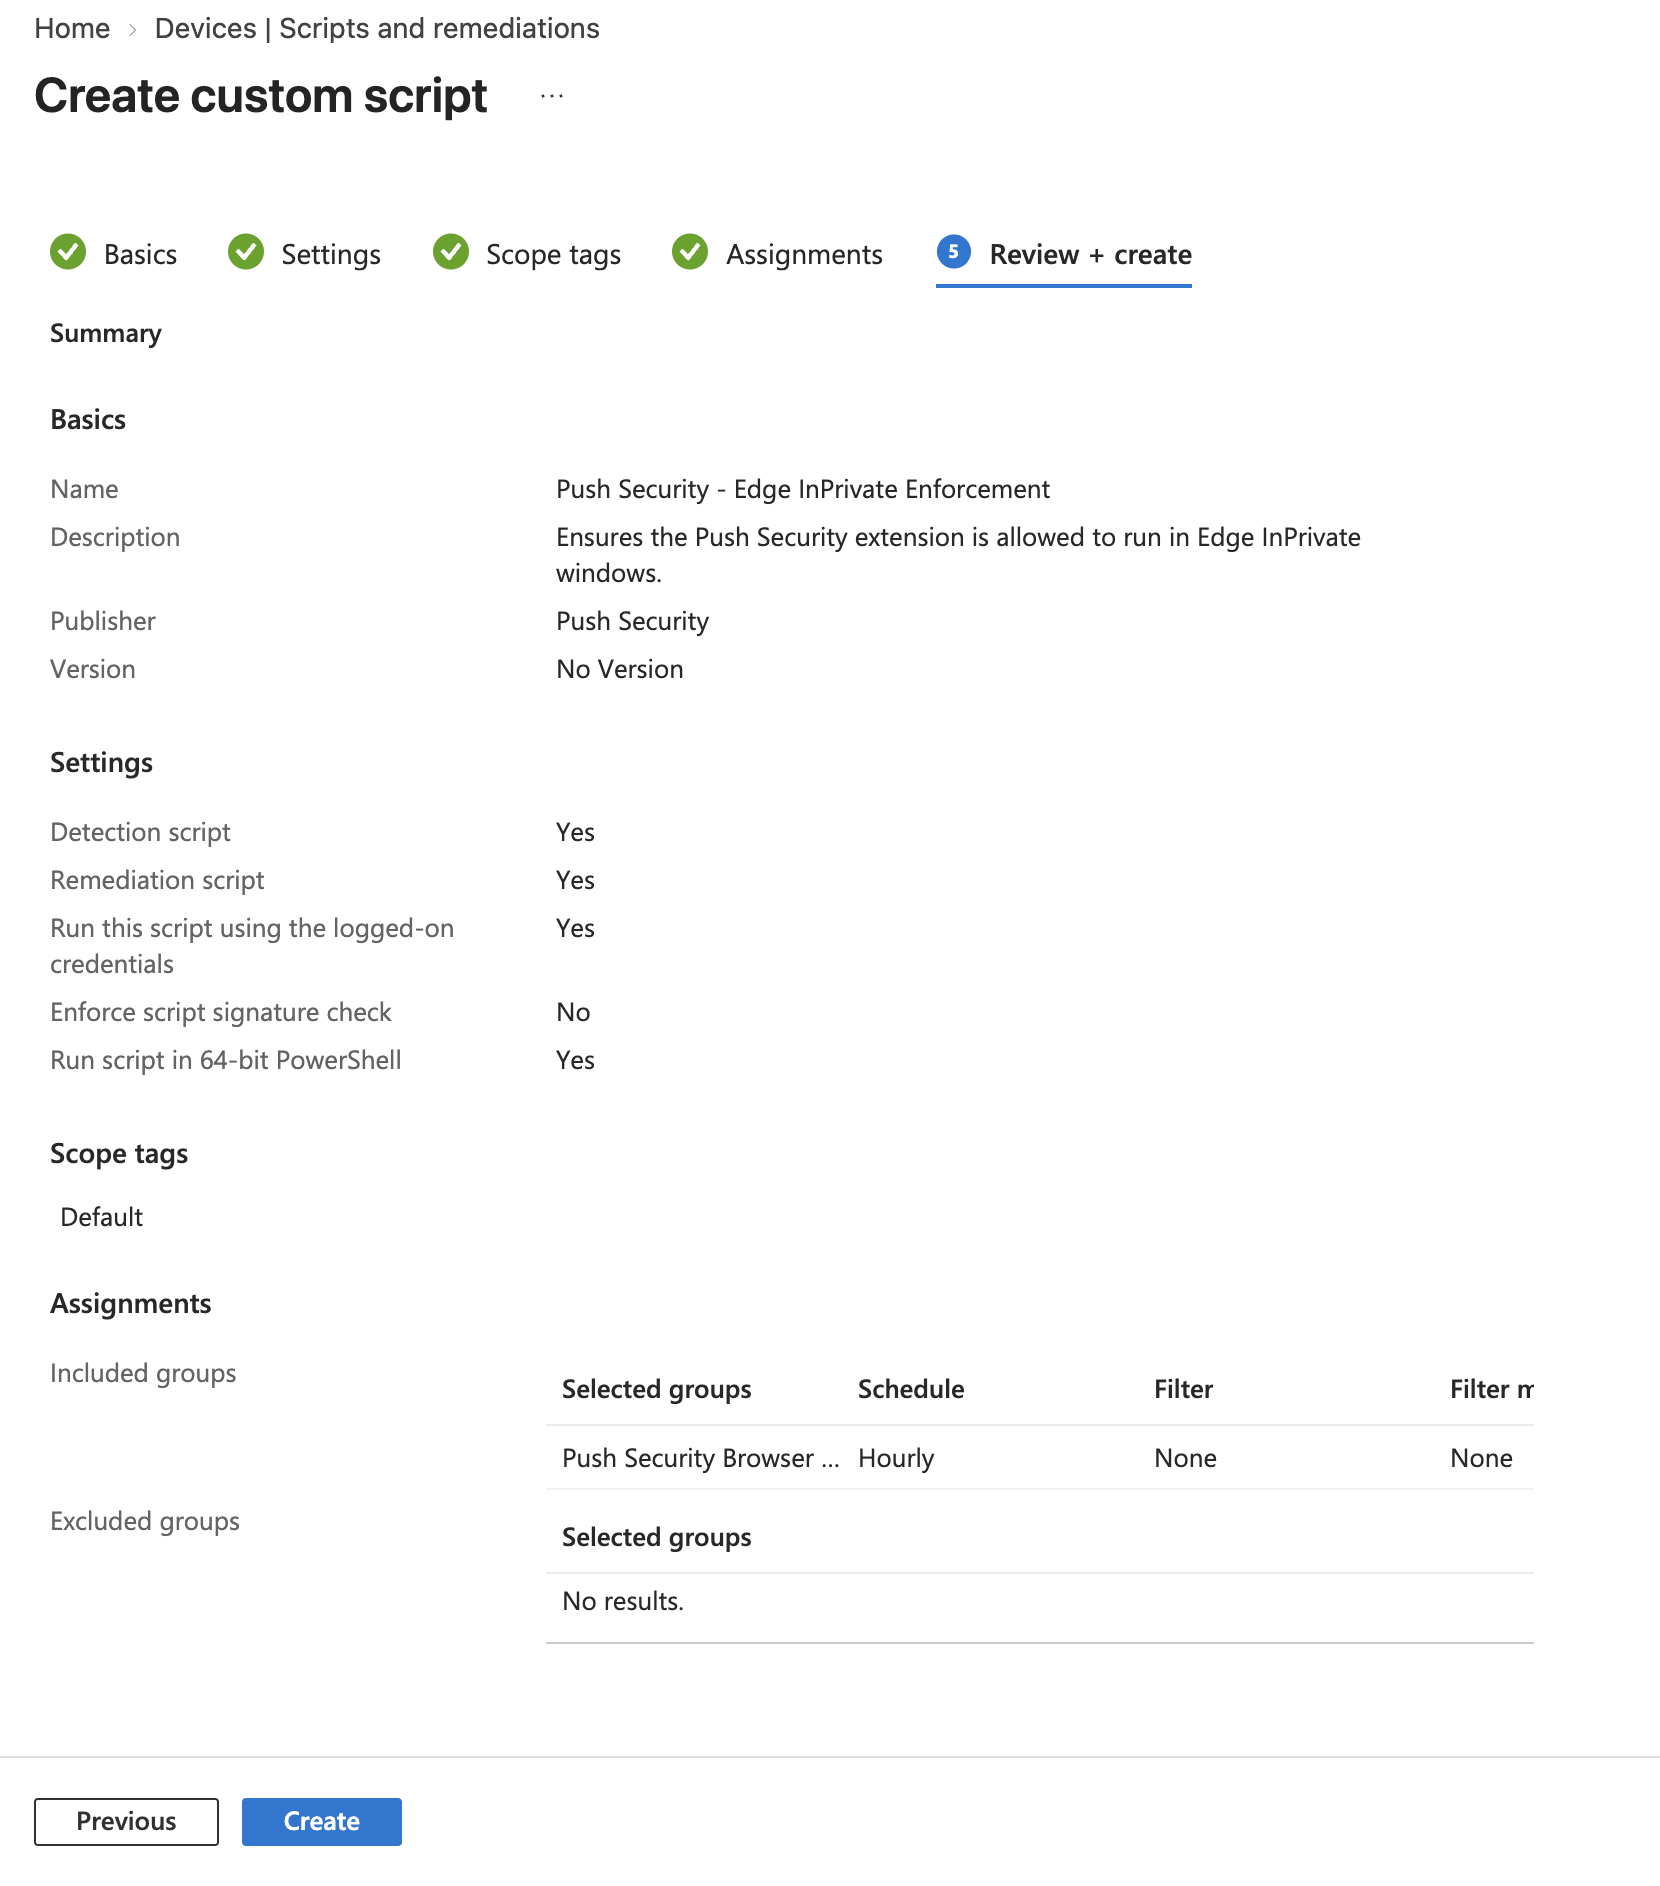Click the 'Included groups' label
The width and height of the screenshot is (1660, 1886).
pos(143,1373)
